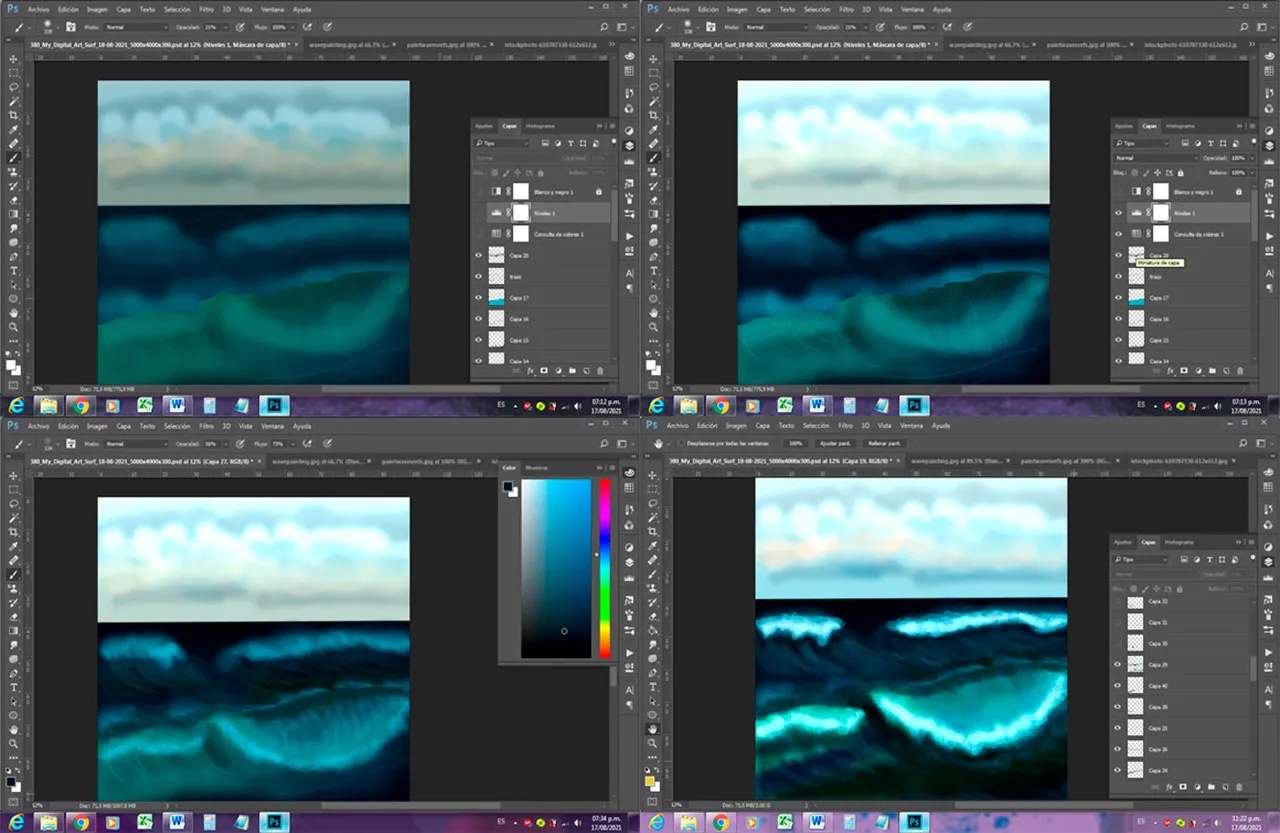Hide the Niveles 1 layer in the 07:13 p.m. window
This screenshot has width=1280, height=833.
1118,213
